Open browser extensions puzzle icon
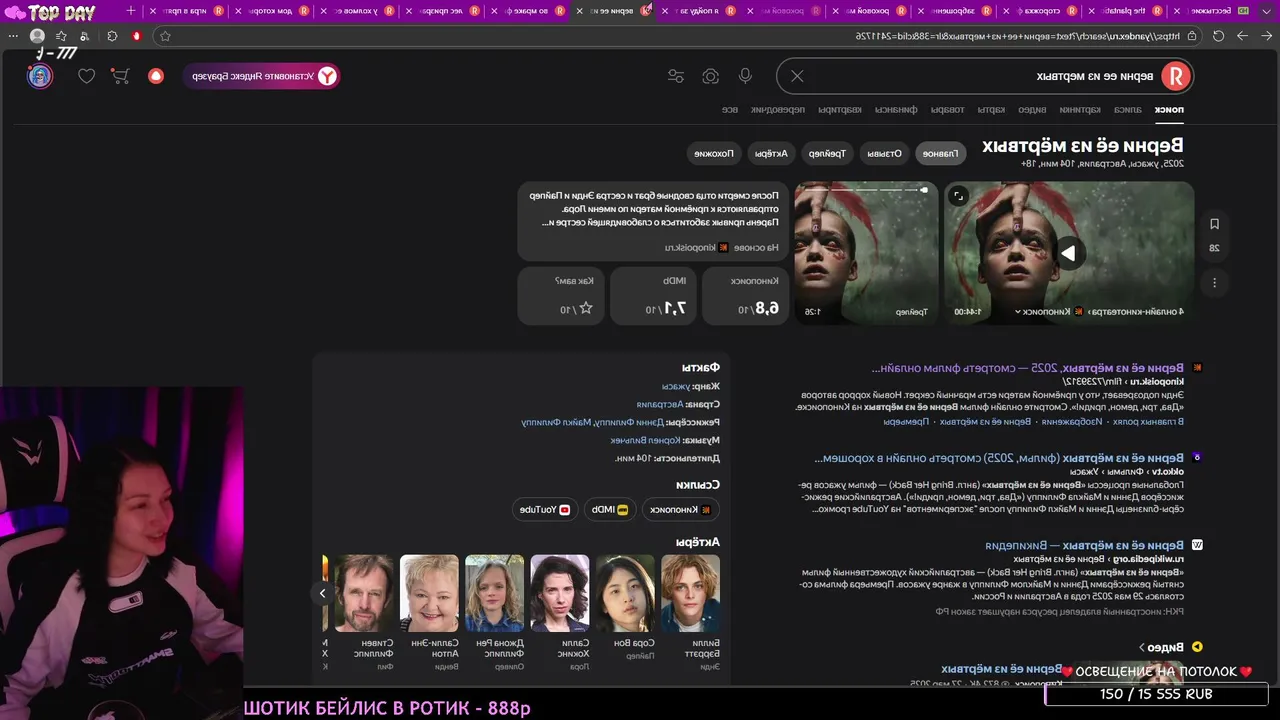The width and height of the screenshot is (1280, 720). (x=112, y=36)
